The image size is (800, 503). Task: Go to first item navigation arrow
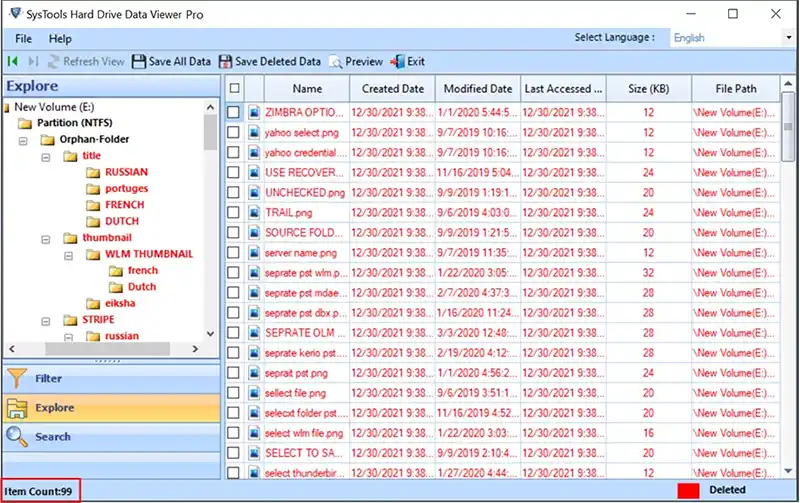click(13, 62)
